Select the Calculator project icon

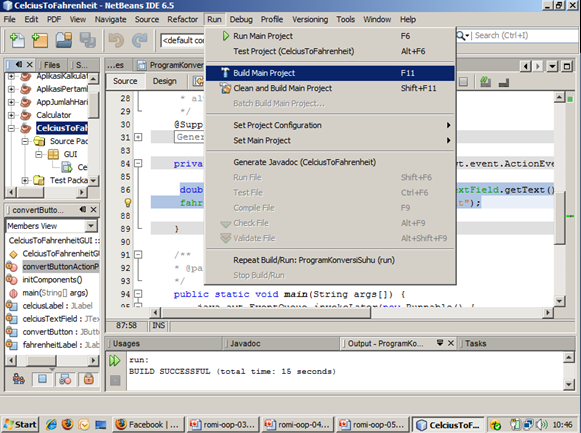tap(26, 115)
